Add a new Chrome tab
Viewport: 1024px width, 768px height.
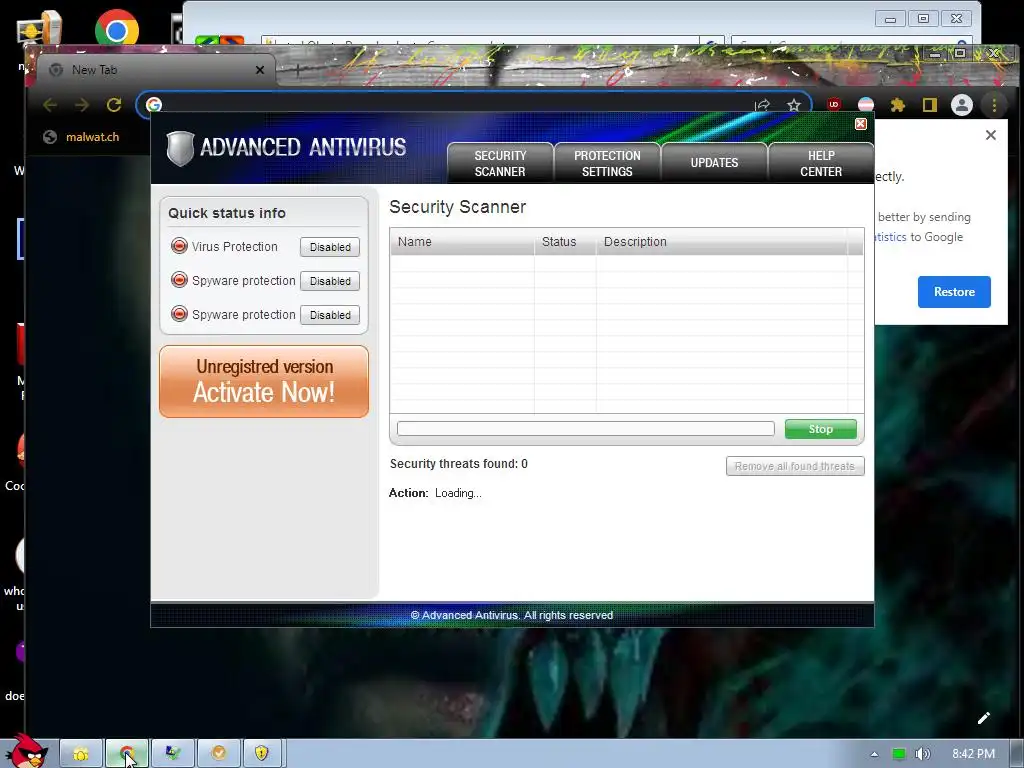pyautogui.click(x=296, y=70)
